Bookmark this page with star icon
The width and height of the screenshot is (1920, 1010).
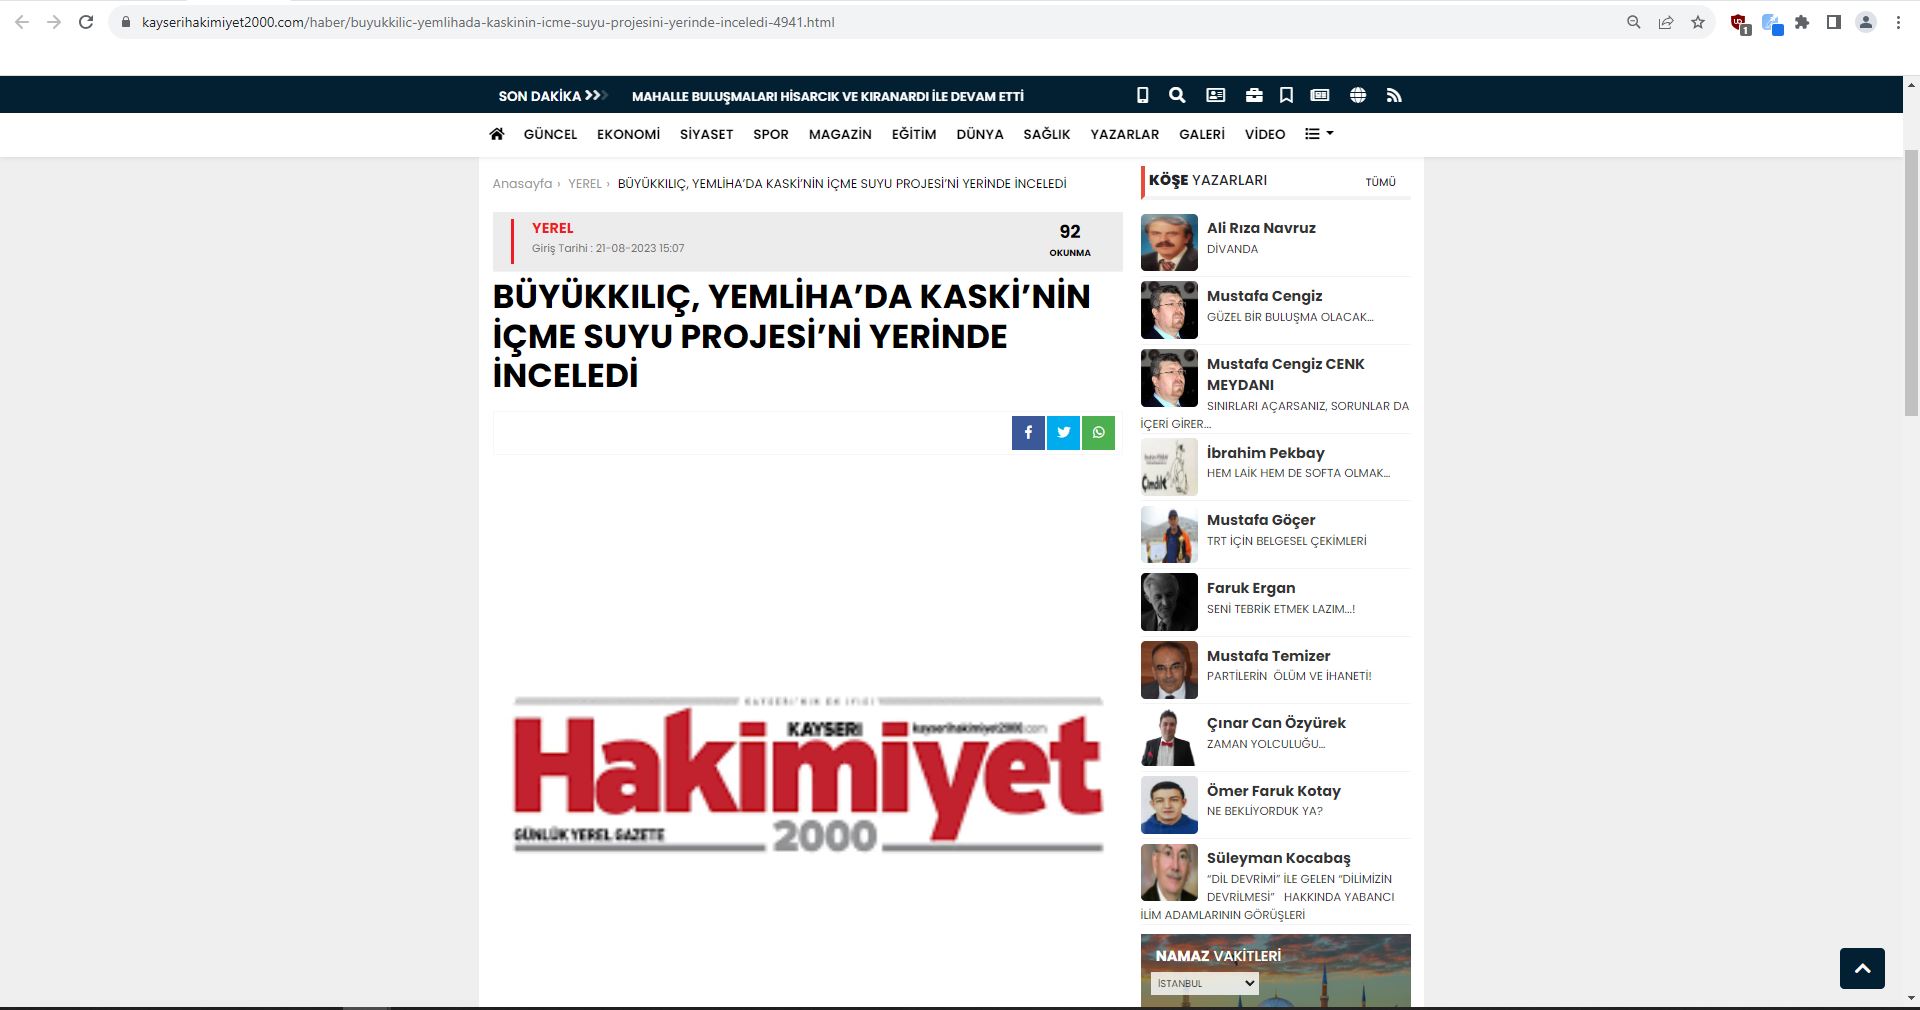click(x=1698, y=22)
